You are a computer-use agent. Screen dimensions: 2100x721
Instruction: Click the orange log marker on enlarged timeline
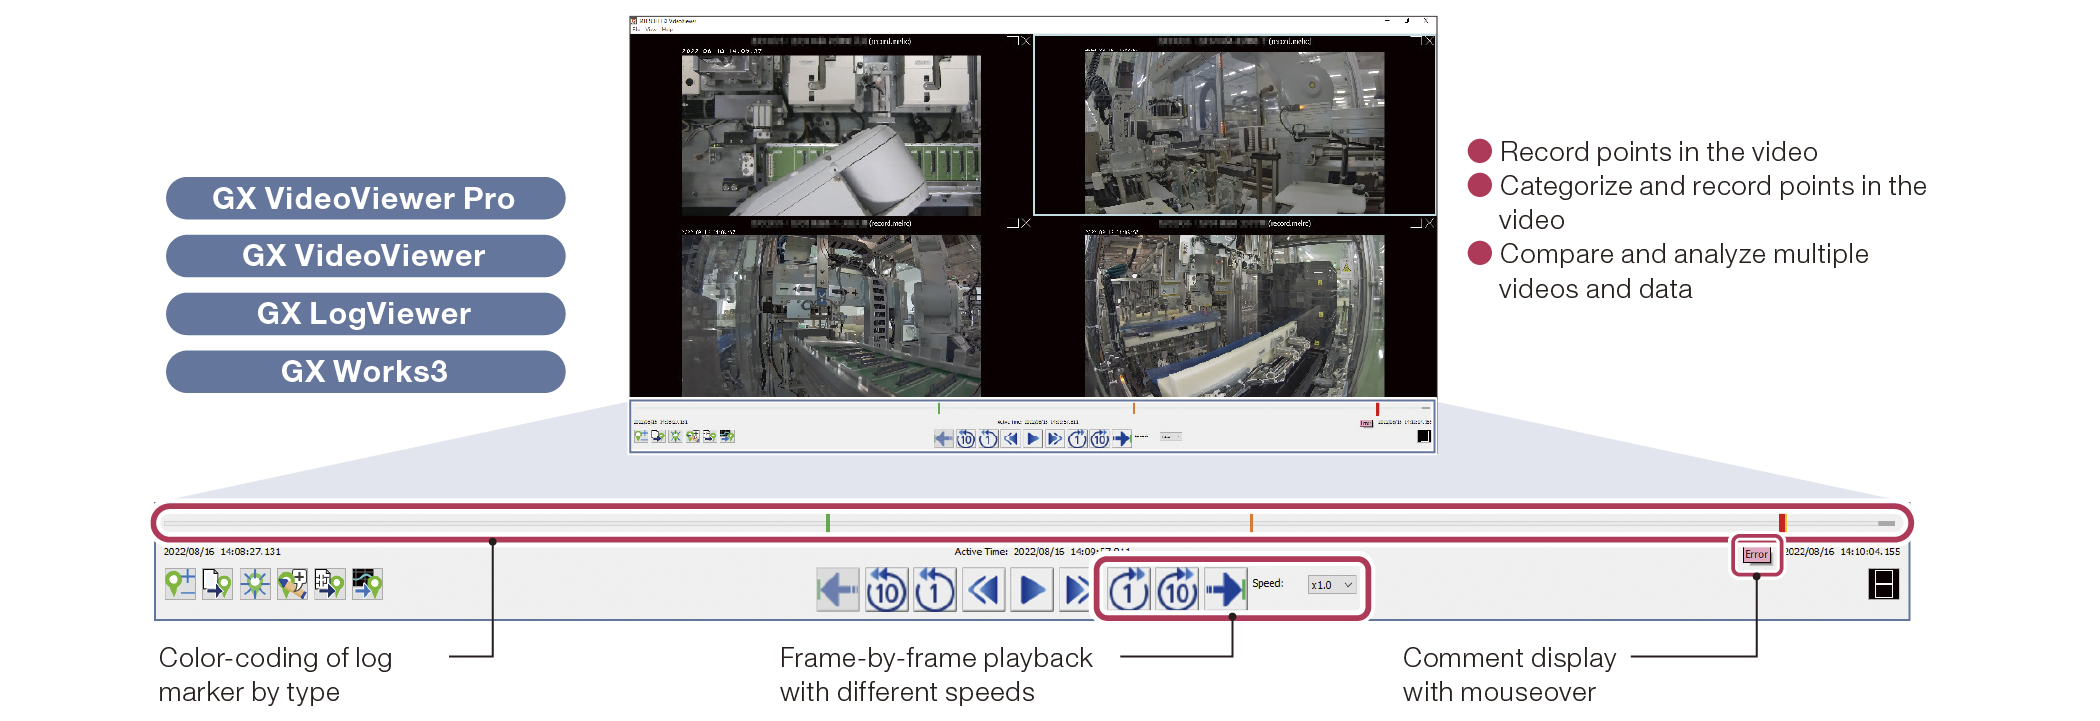(1251, 522)
